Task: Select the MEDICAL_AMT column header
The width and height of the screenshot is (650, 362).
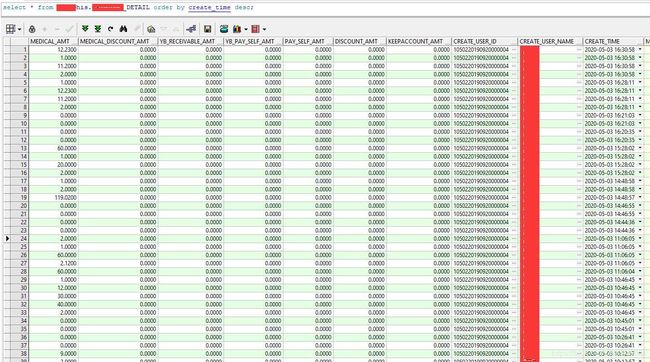Action: 53,41
